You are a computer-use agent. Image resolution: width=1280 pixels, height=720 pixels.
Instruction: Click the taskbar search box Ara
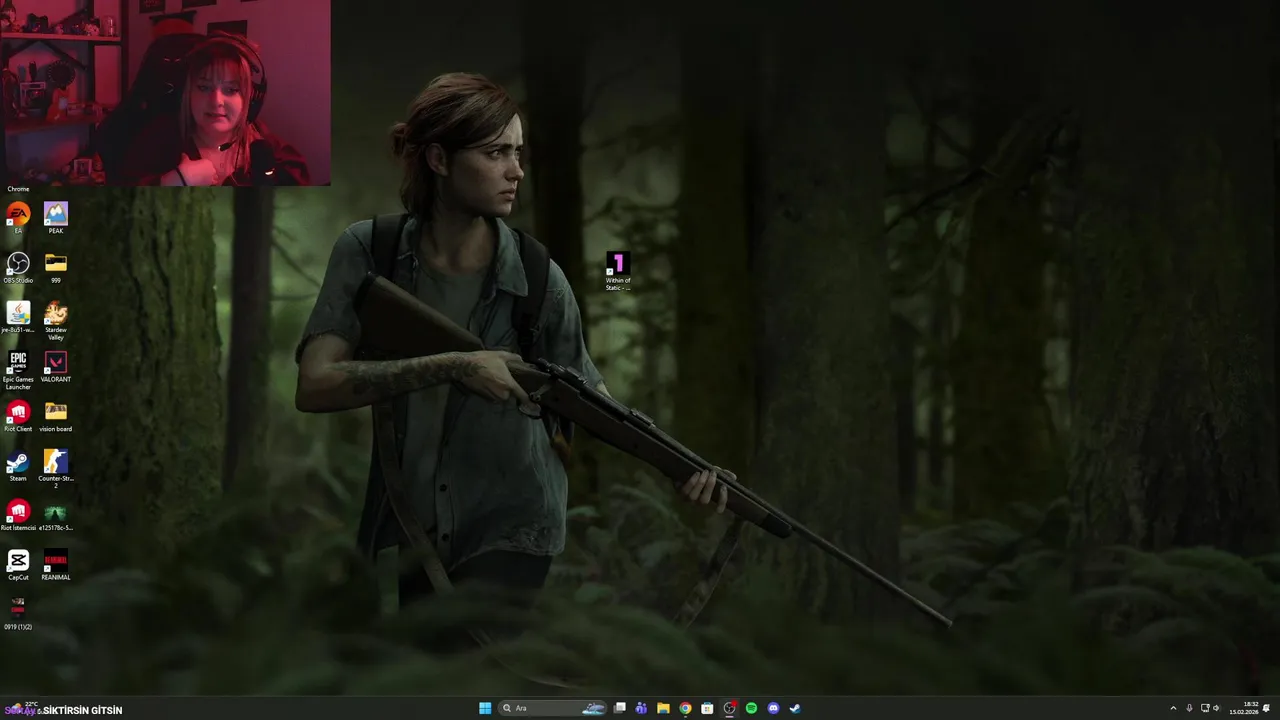point(551,708)
